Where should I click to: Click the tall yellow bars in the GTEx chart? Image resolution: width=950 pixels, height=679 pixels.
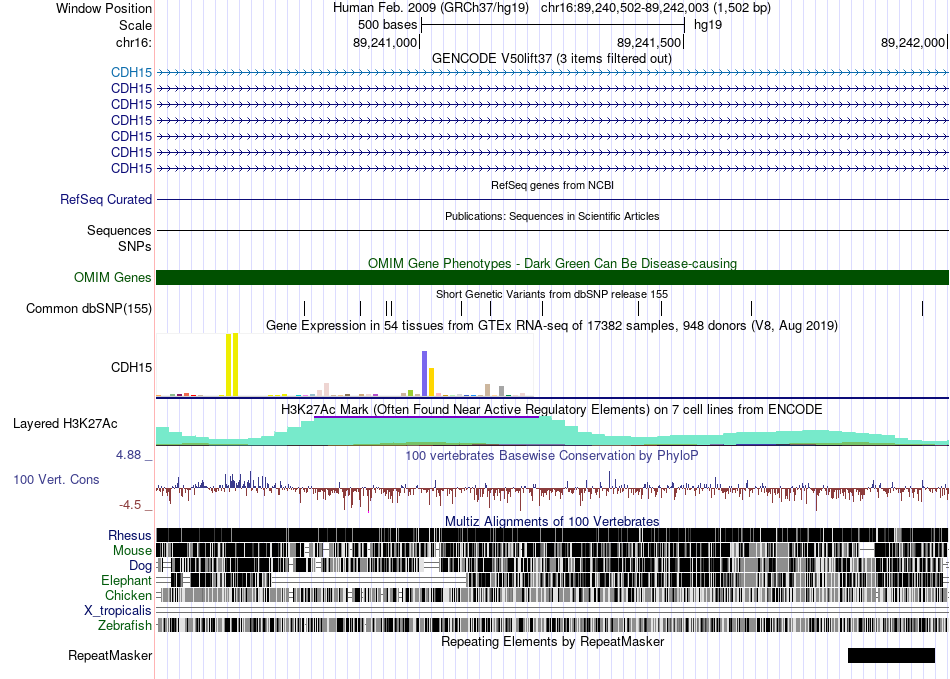(232, 365)
